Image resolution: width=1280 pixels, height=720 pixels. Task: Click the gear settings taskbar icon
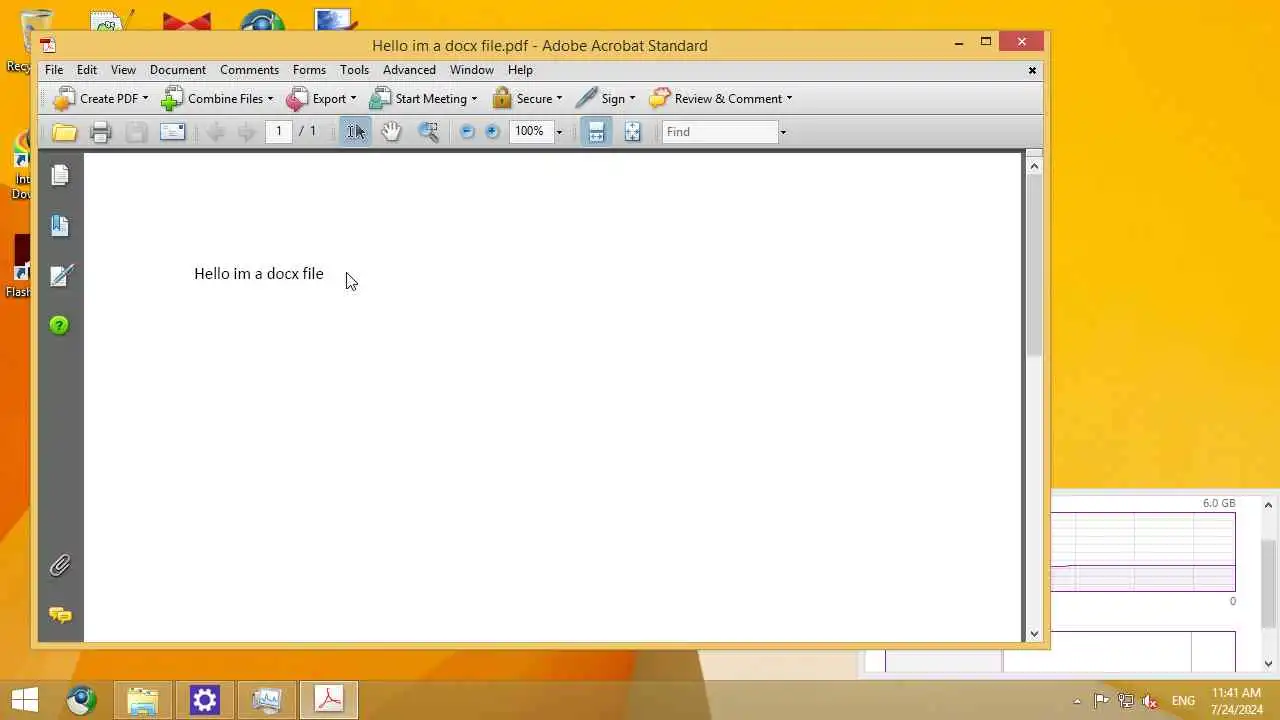pyautogui.click(x=204, y=700)
